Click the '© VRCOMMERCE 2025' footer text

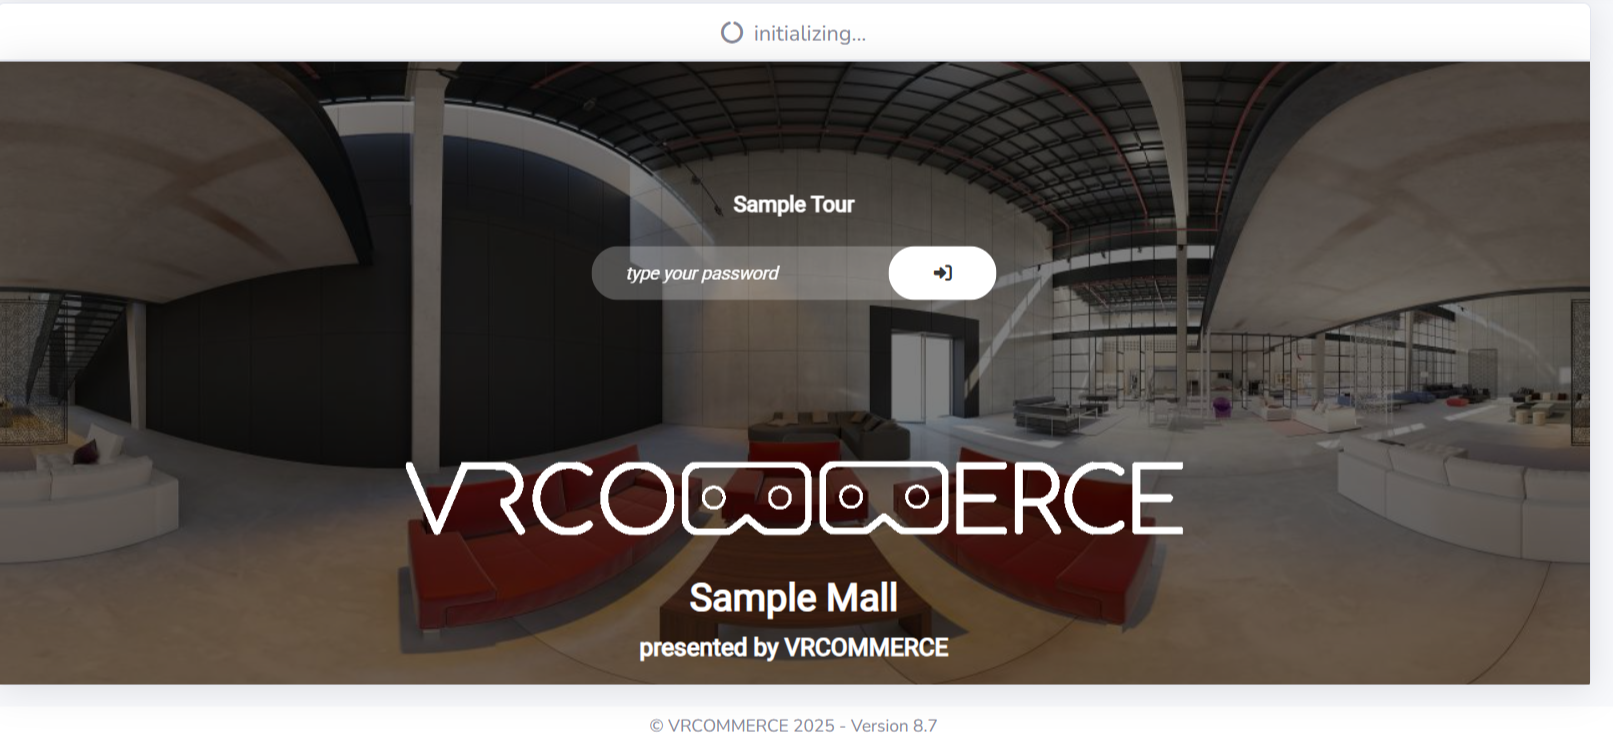click(741, 726)
